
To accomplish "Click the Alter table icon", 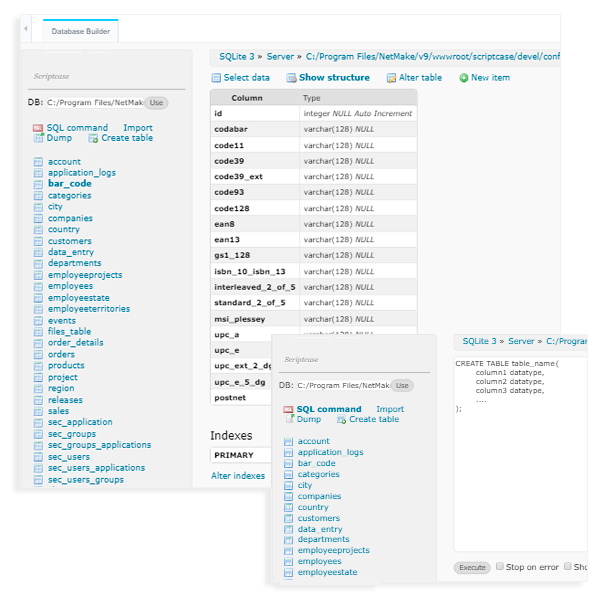I will [x=391, y=78].
